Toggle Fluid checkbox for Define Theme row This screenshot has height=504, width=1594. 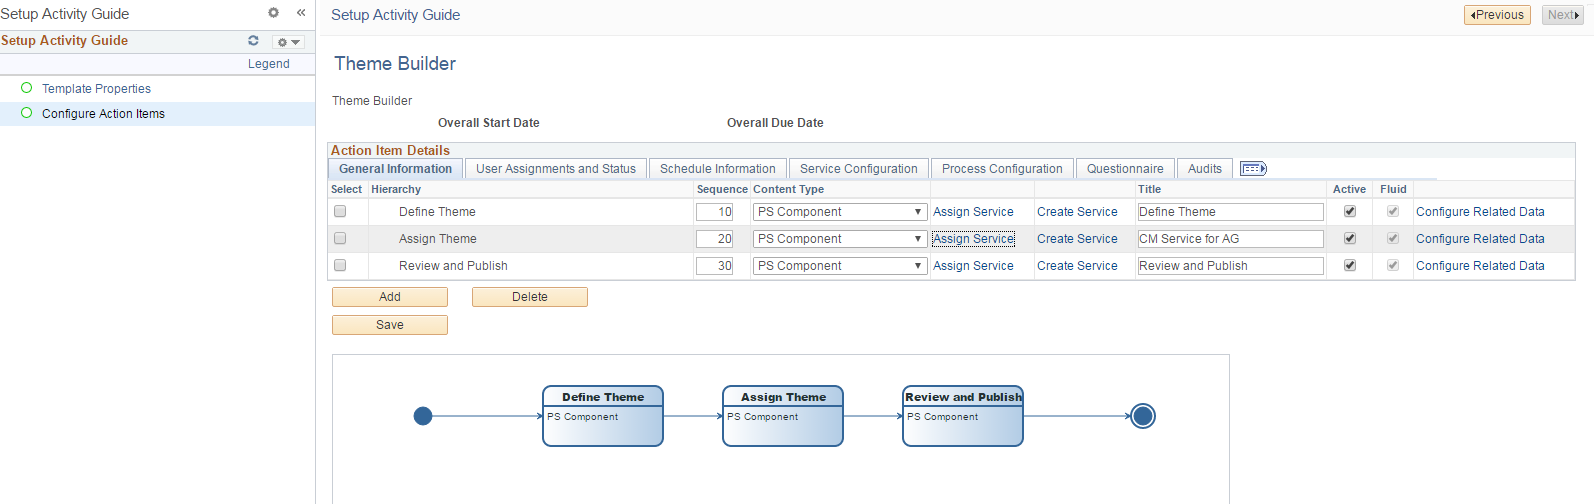pos(1393,212)
